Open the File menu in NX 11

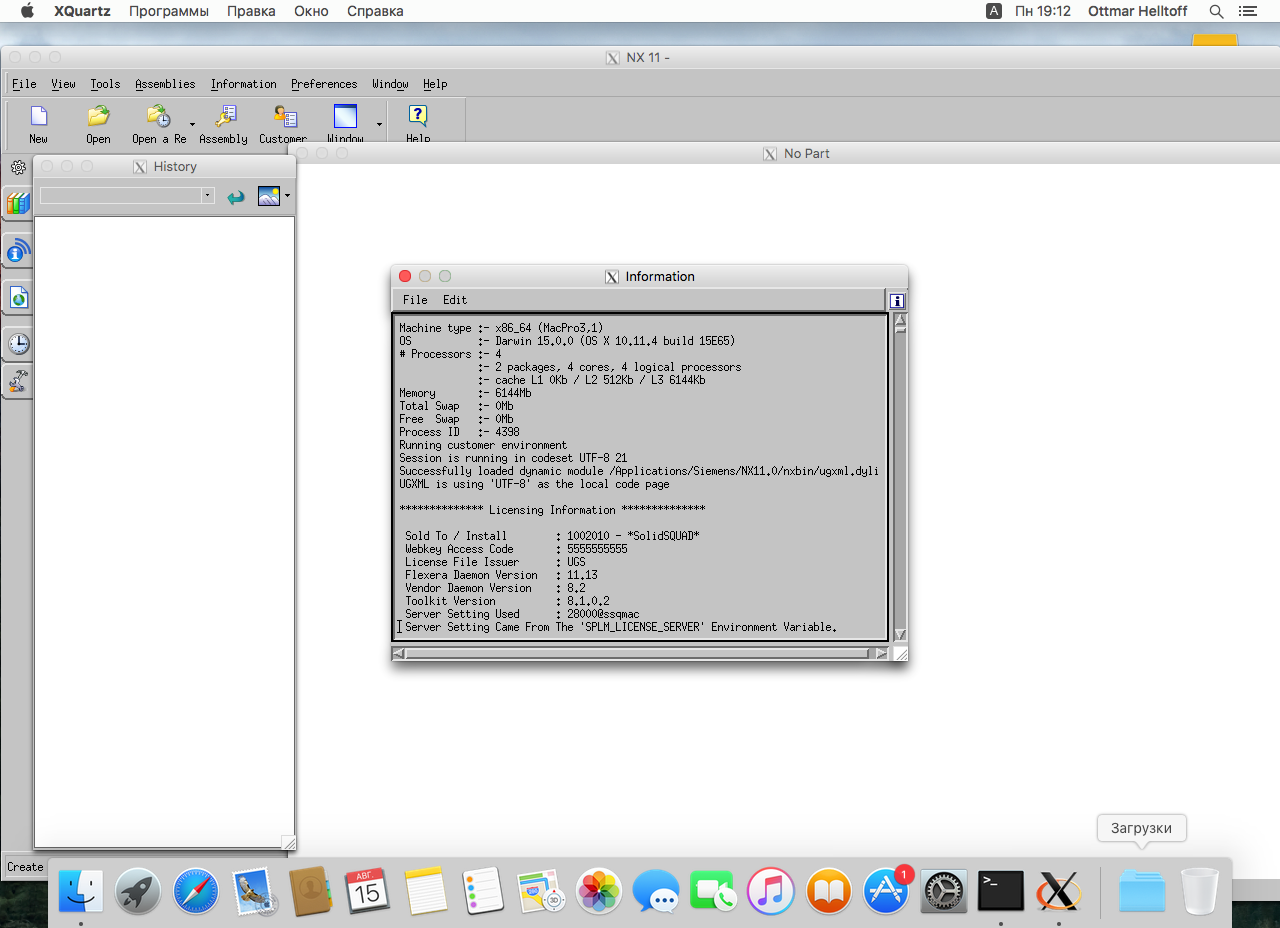[x=24, y=84]
